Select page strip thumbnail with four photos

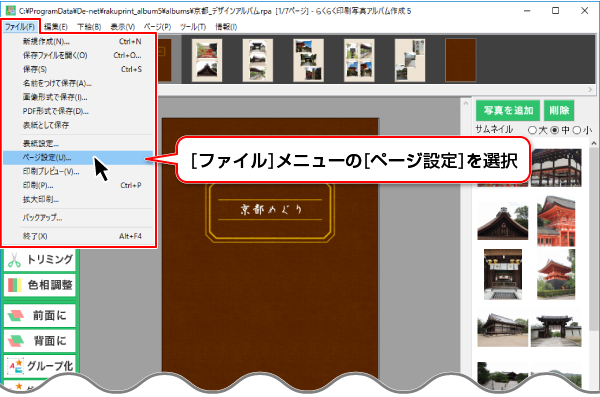(359, 60)
